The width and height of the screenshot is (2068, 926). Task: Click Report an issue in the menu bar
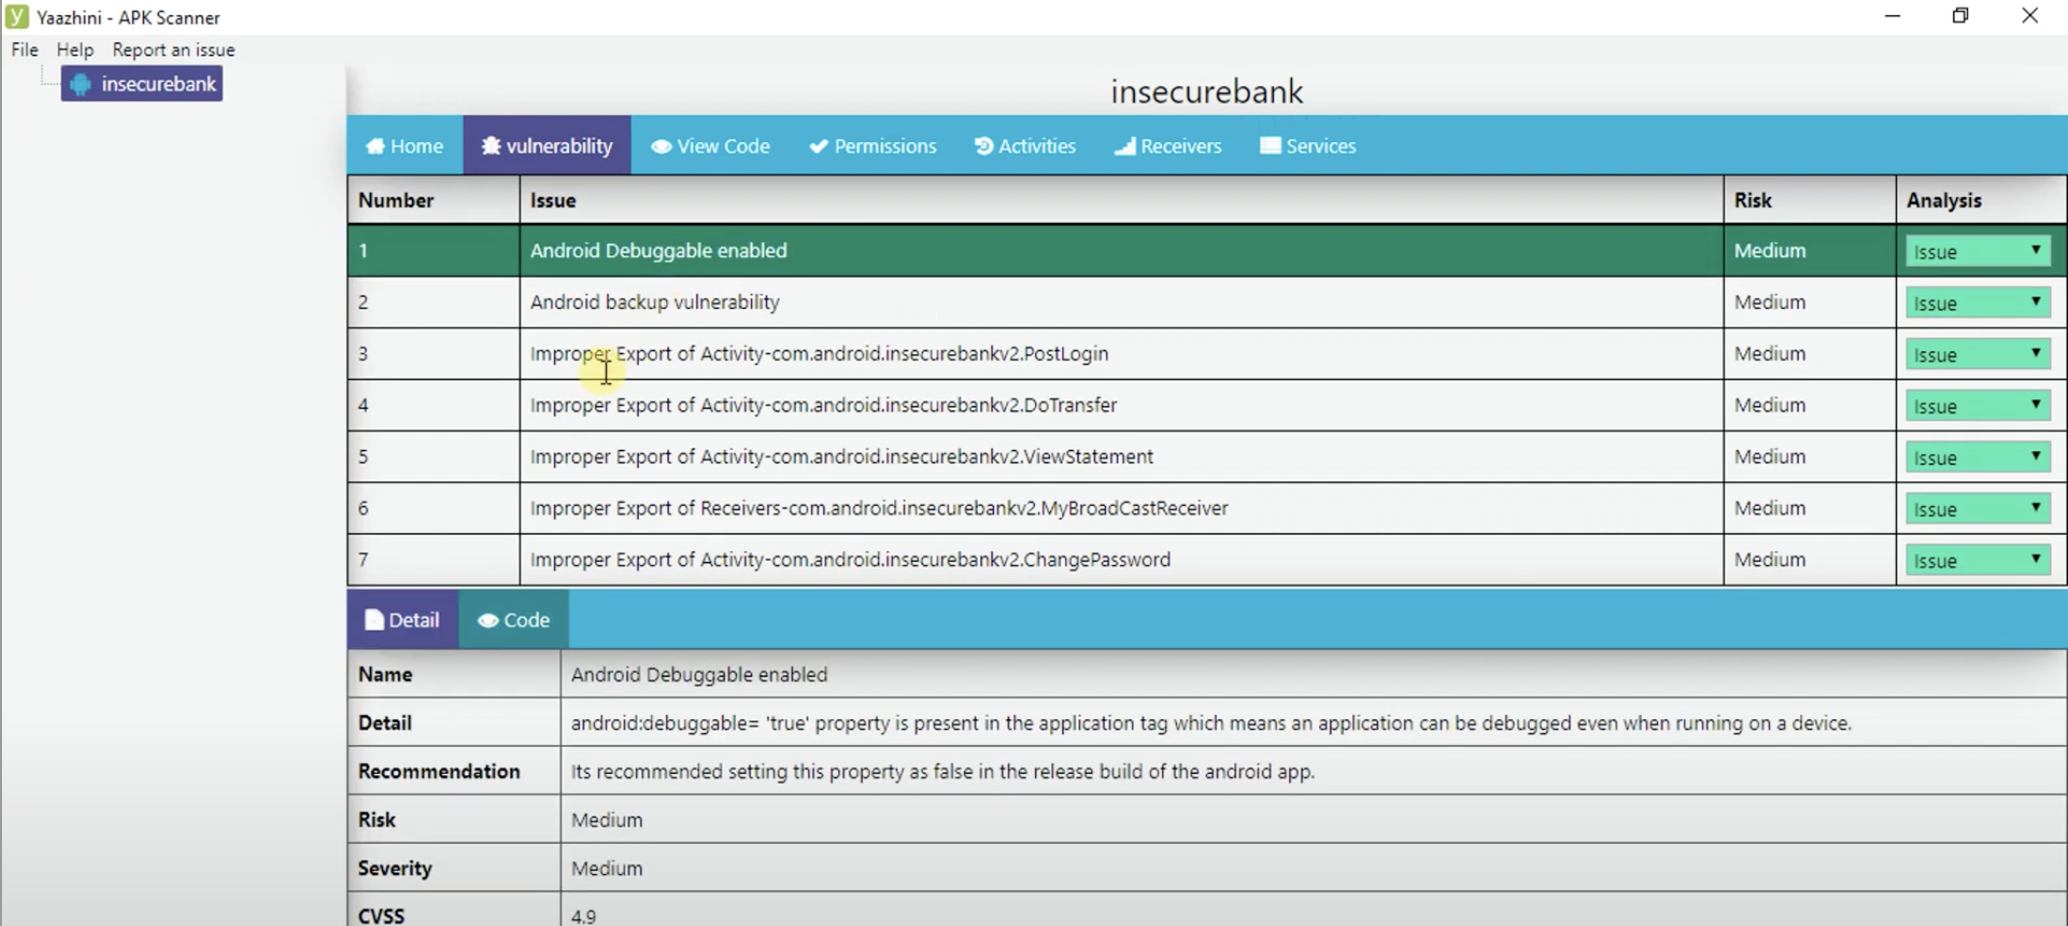(x=173, y=50)
